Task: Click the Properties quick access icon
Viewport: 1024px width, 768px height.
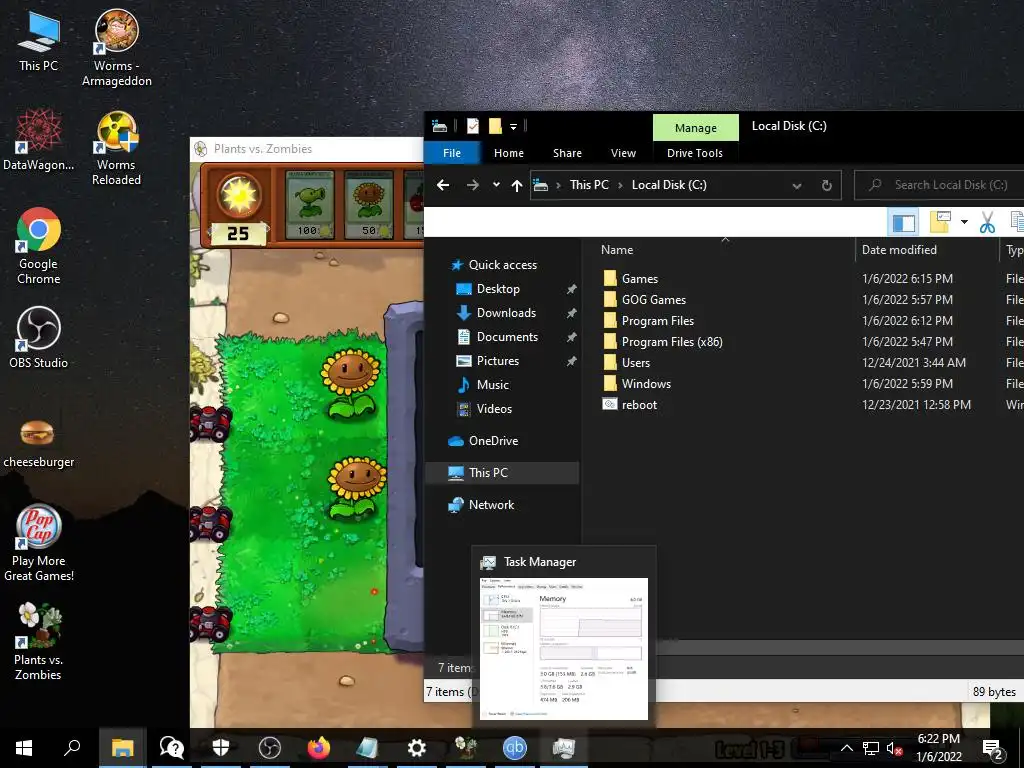Action: [473, 126]
